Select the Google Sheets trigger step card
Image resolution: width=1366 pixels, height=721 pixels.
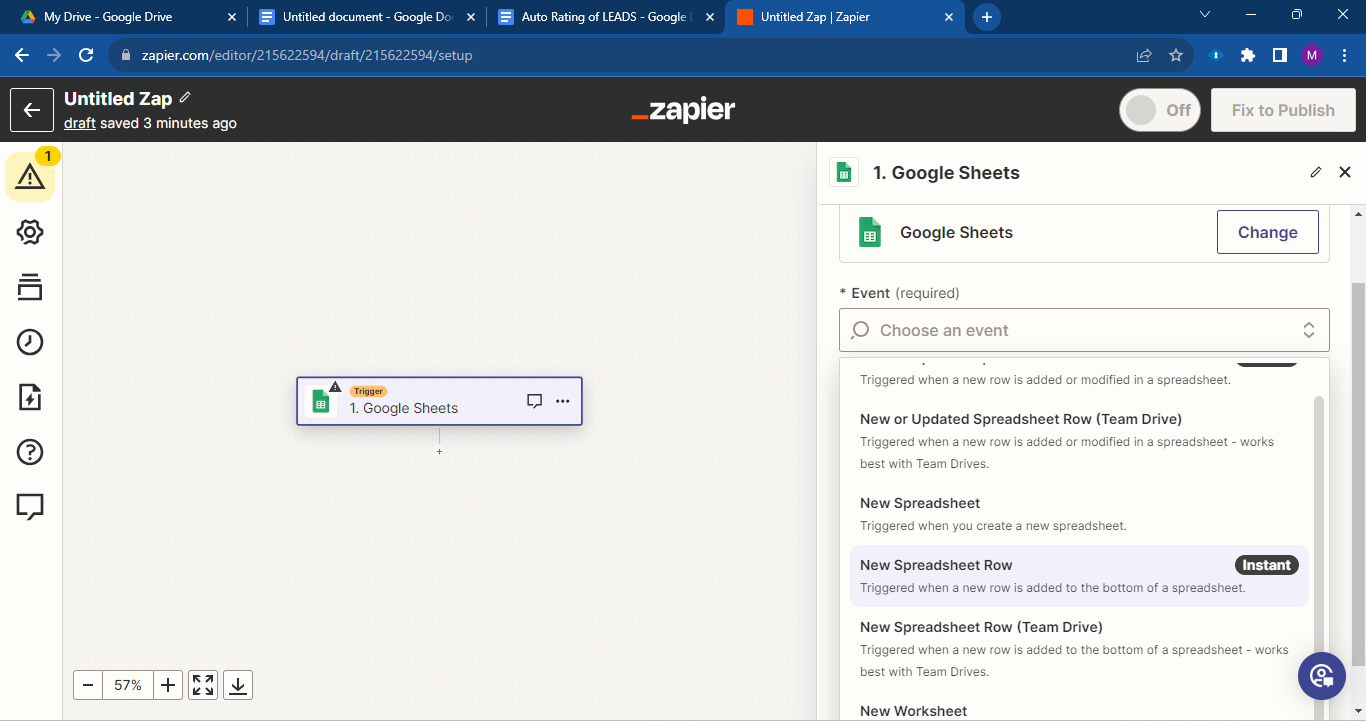(439, 401)
